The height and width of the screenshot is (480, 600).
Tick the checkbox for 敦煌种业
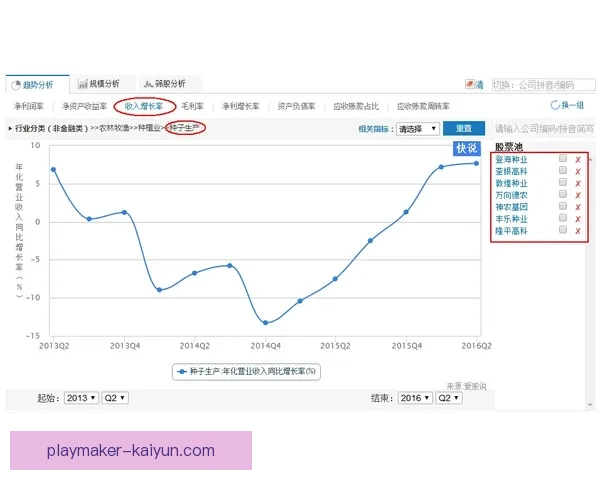tap(563, 182)
